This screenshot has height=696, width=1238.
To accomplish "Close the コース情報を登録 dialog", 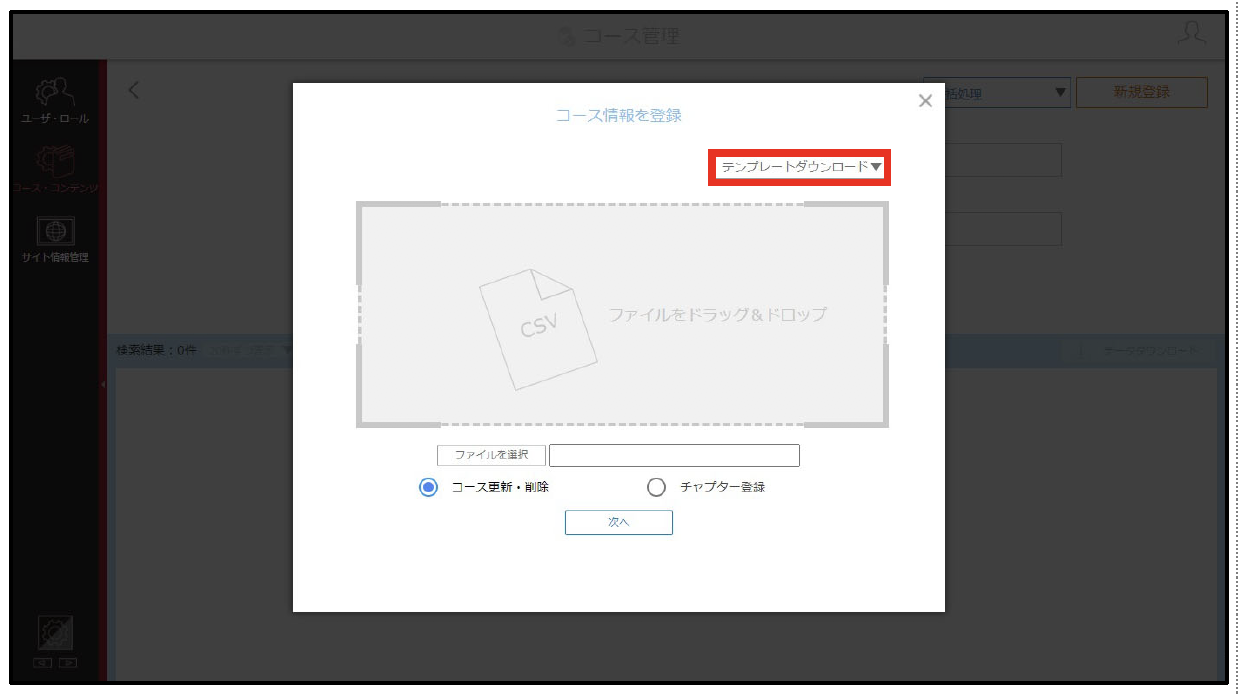I will 925,100.
